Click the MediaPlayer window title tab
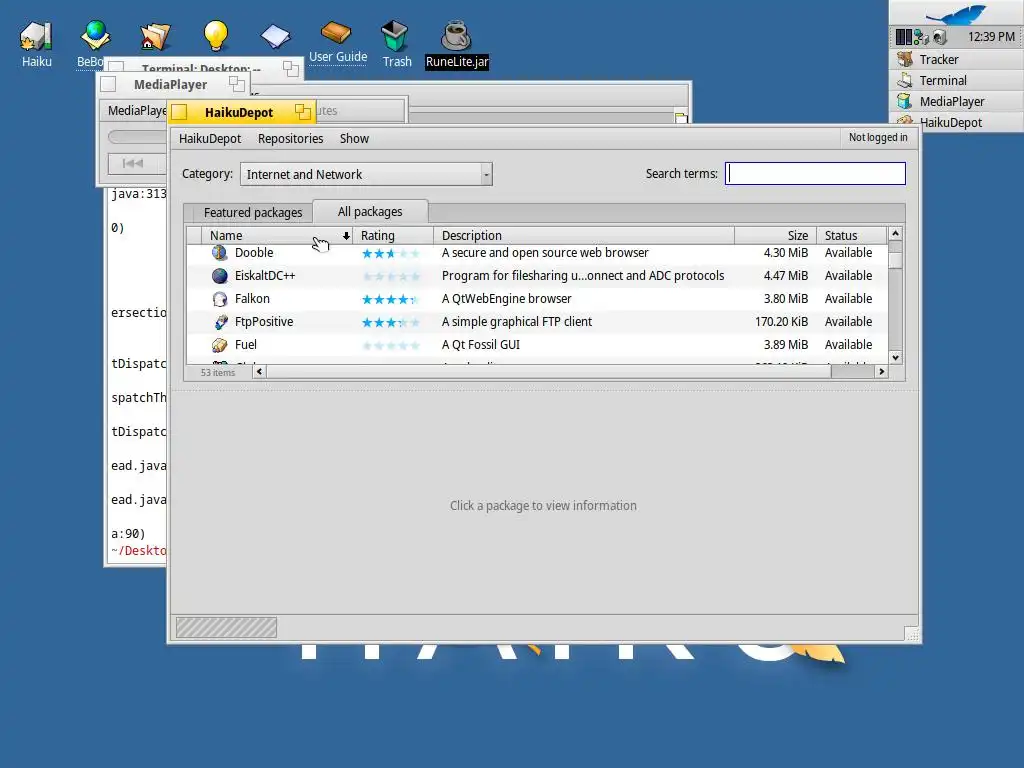The width and height of the screenshot is (1024, 768). [170, 84]
